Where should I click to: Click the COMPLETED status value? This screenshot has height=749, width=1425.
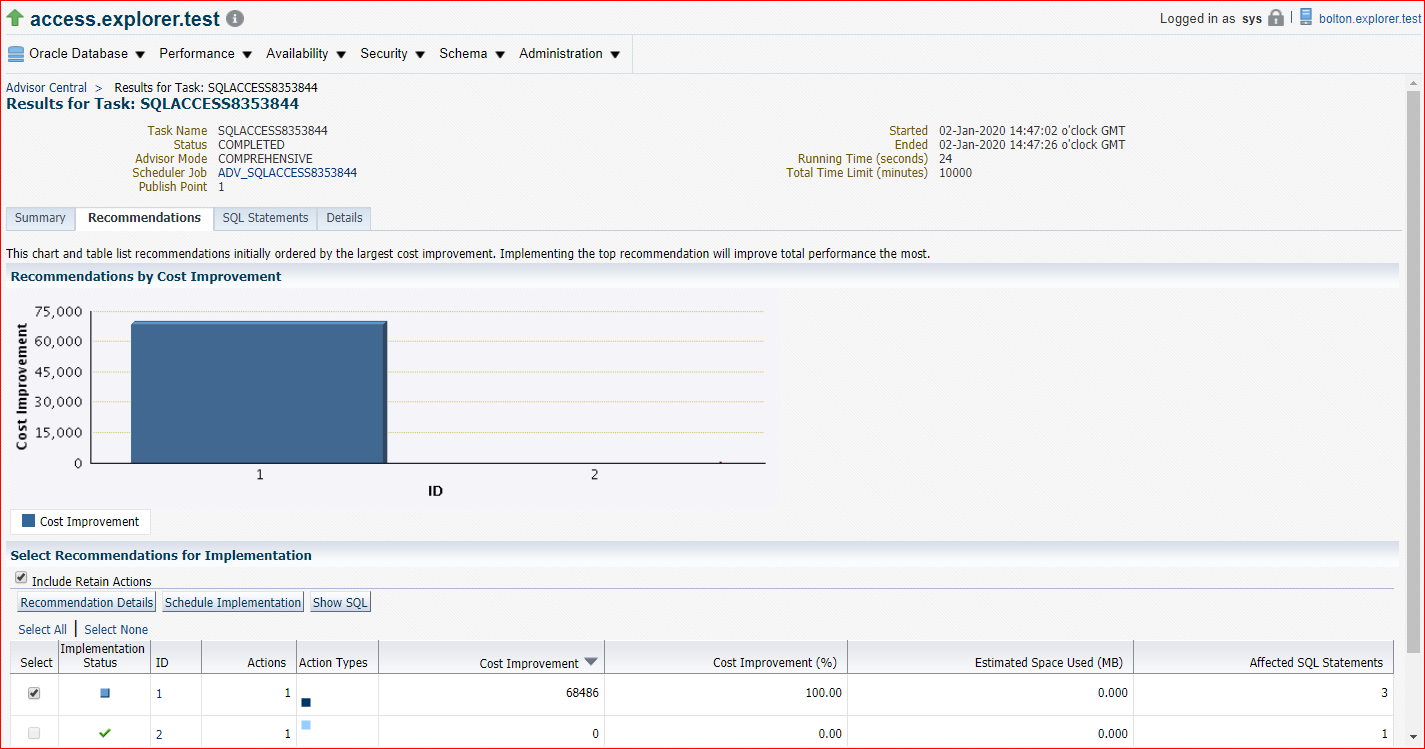[251, 145]
